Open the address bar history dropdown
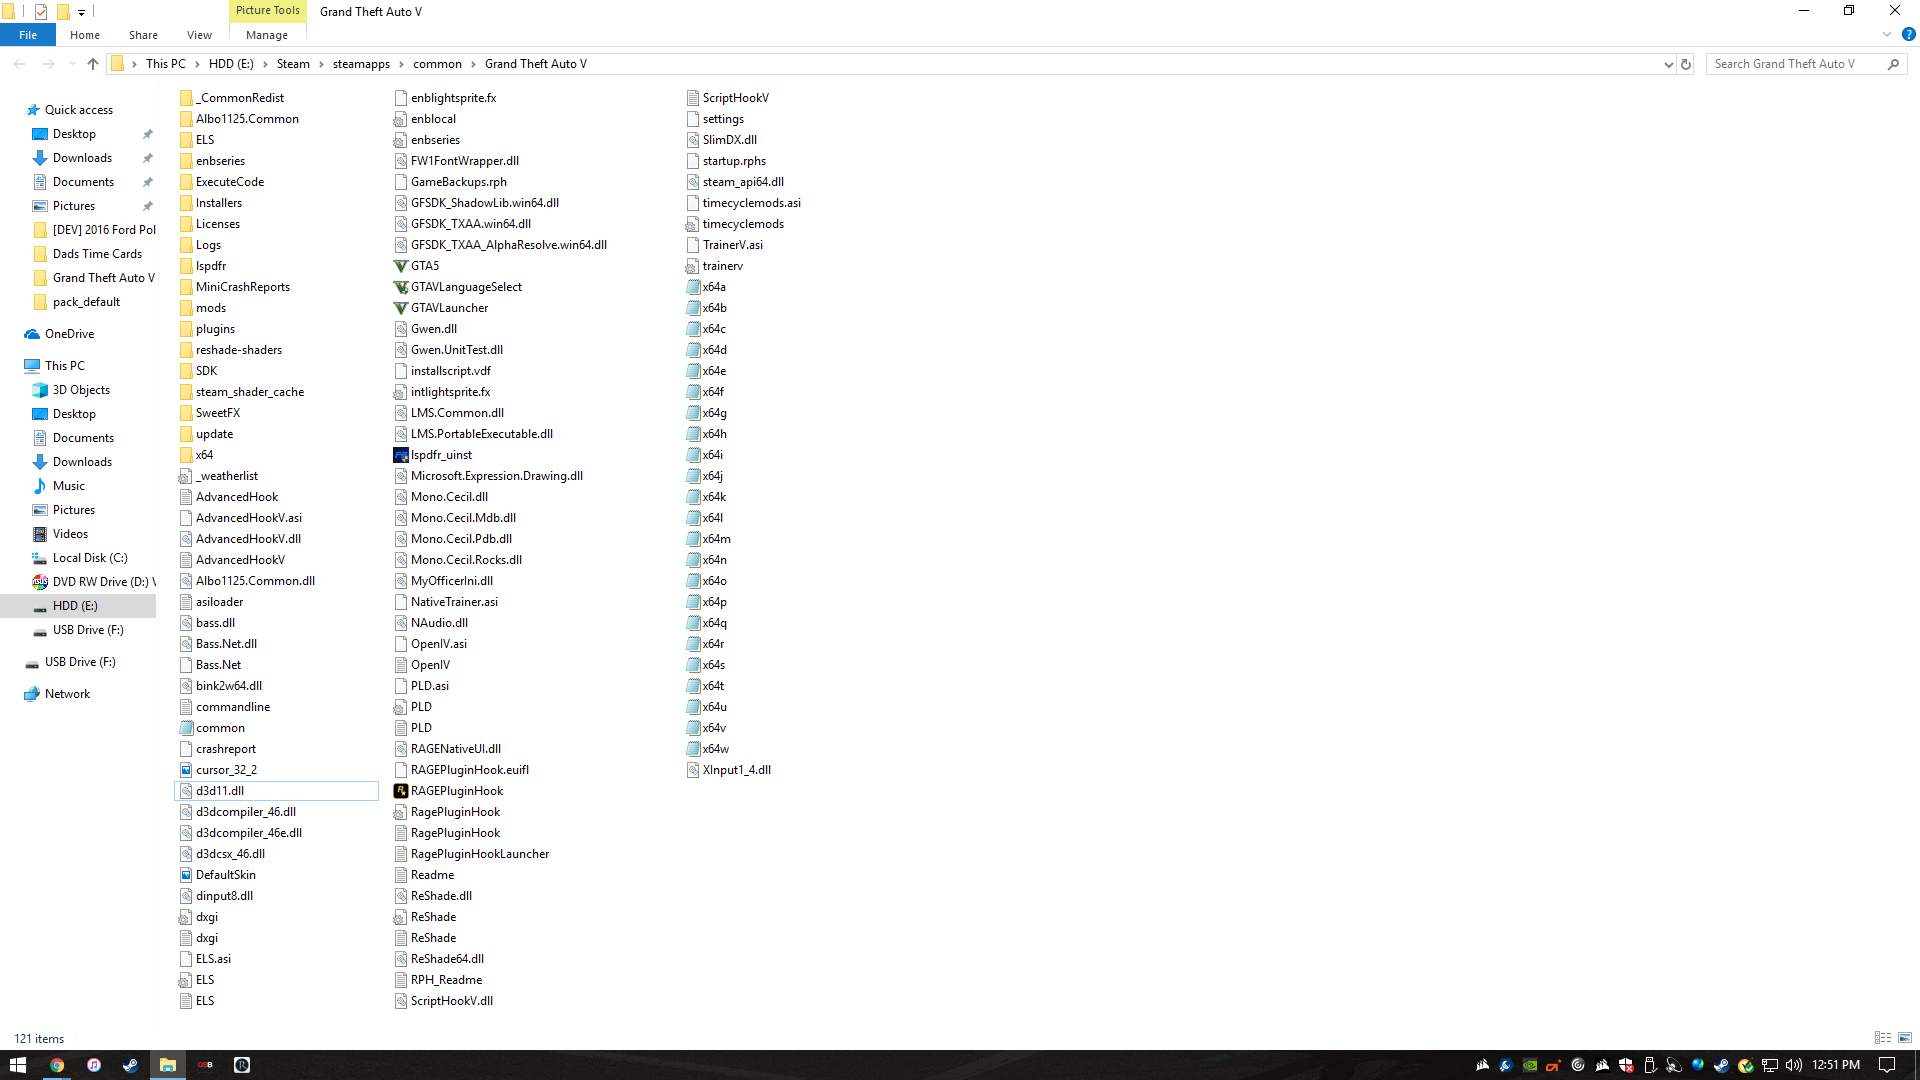Screen dimensions: 1920x1080 click(1668, 64)
